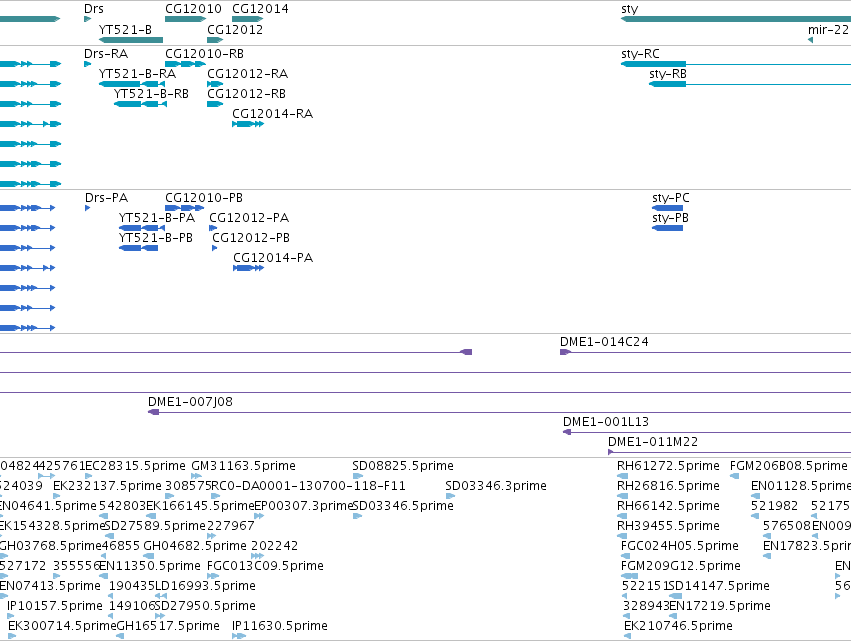Click the CG12012-RA transcript label

coord(247,73)
